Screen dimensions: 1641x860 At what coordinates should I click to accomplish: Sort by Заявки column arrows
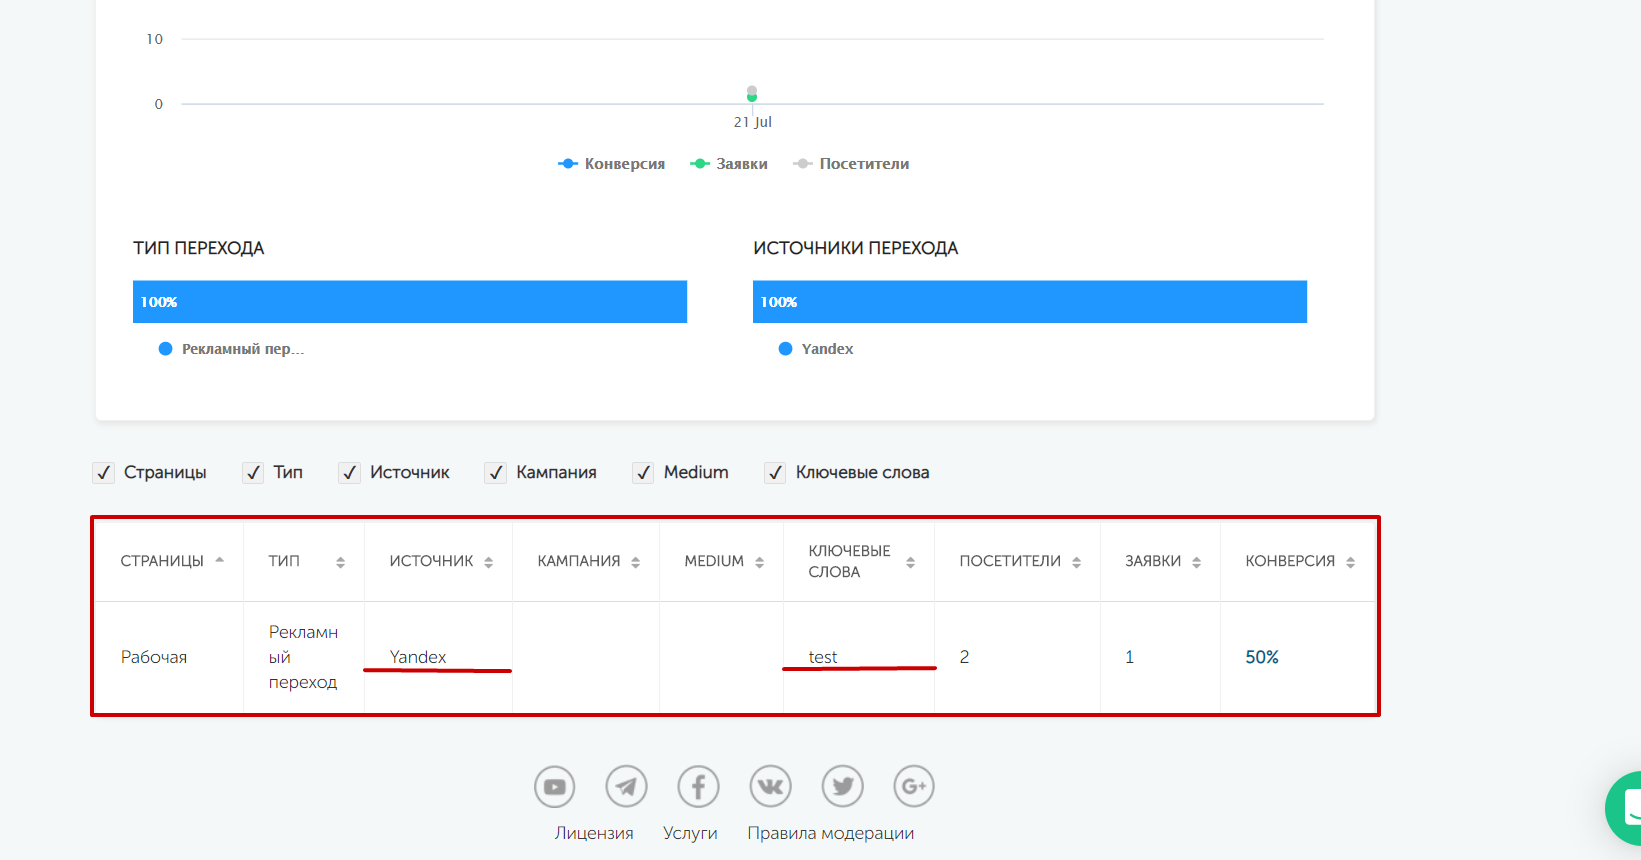(1196, 562)
